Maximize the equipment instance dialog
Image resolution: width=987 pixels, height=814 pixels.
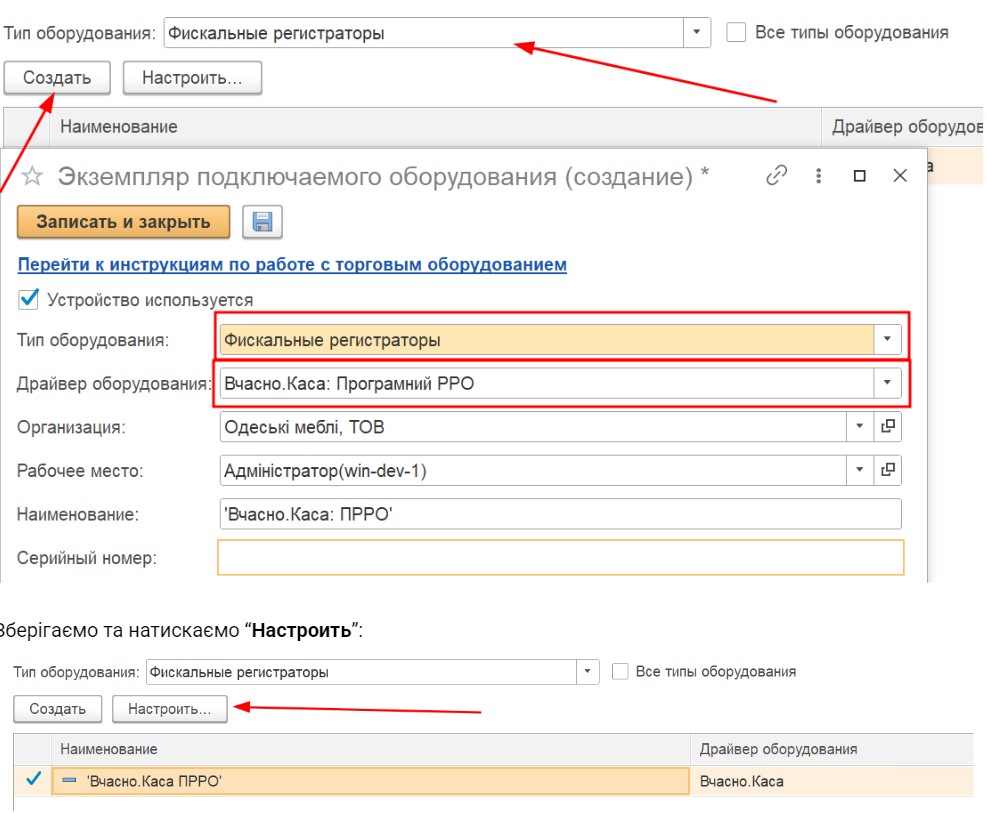pyautogui.click(x=859, y=176)
